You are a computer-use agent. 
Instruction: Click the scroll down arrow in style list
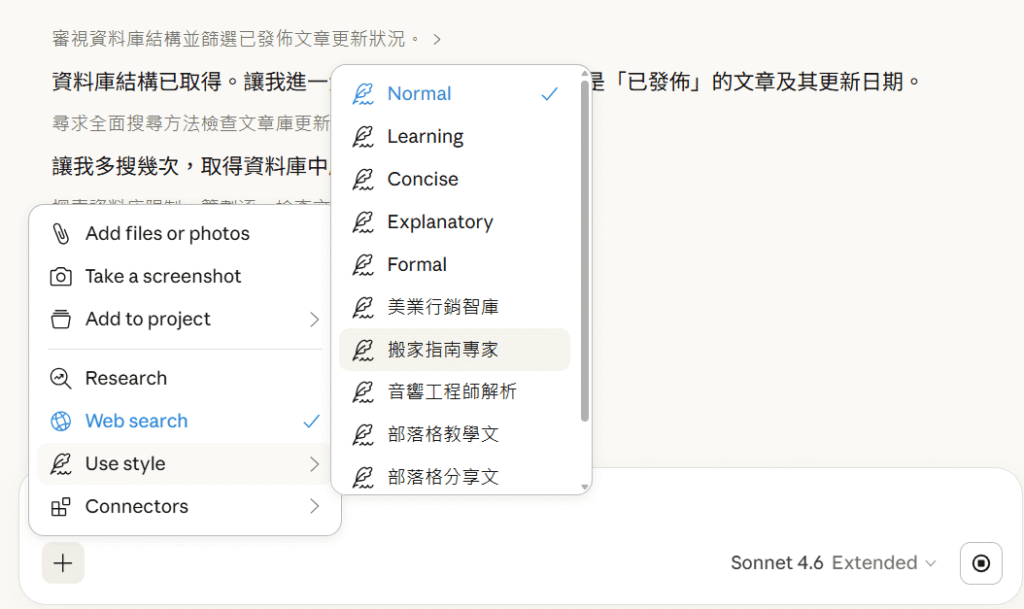click(x=585, y=487)
